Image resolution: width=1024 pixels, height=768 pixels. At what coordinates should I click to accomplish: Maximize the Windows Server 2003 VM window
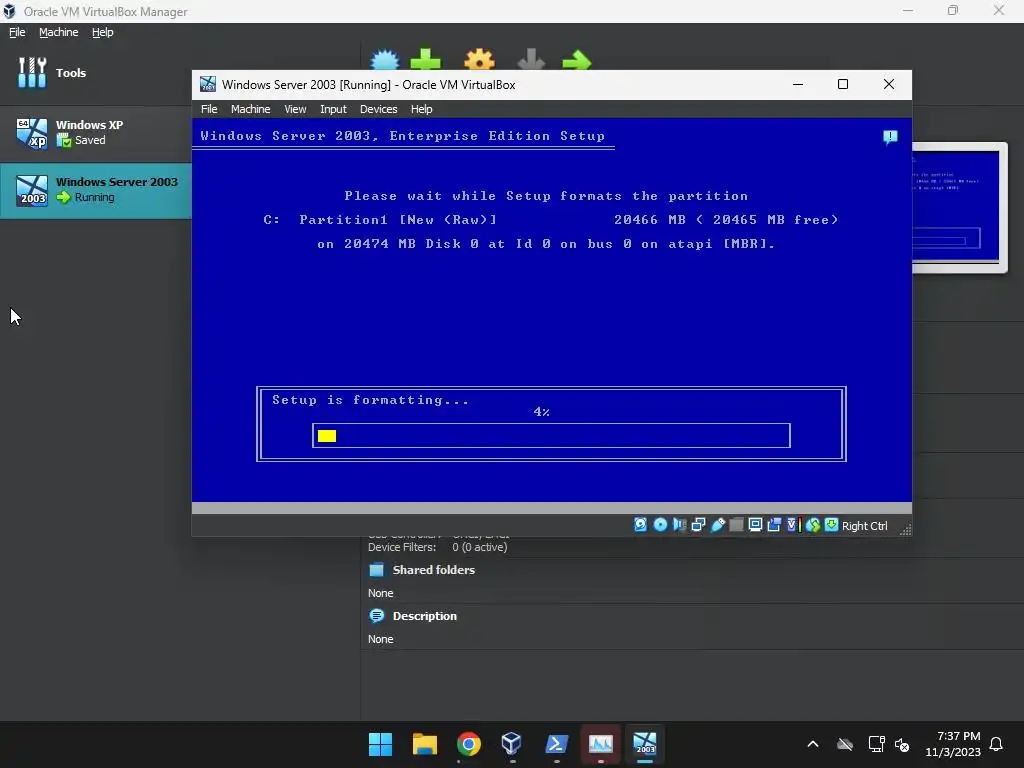(843, 84)
